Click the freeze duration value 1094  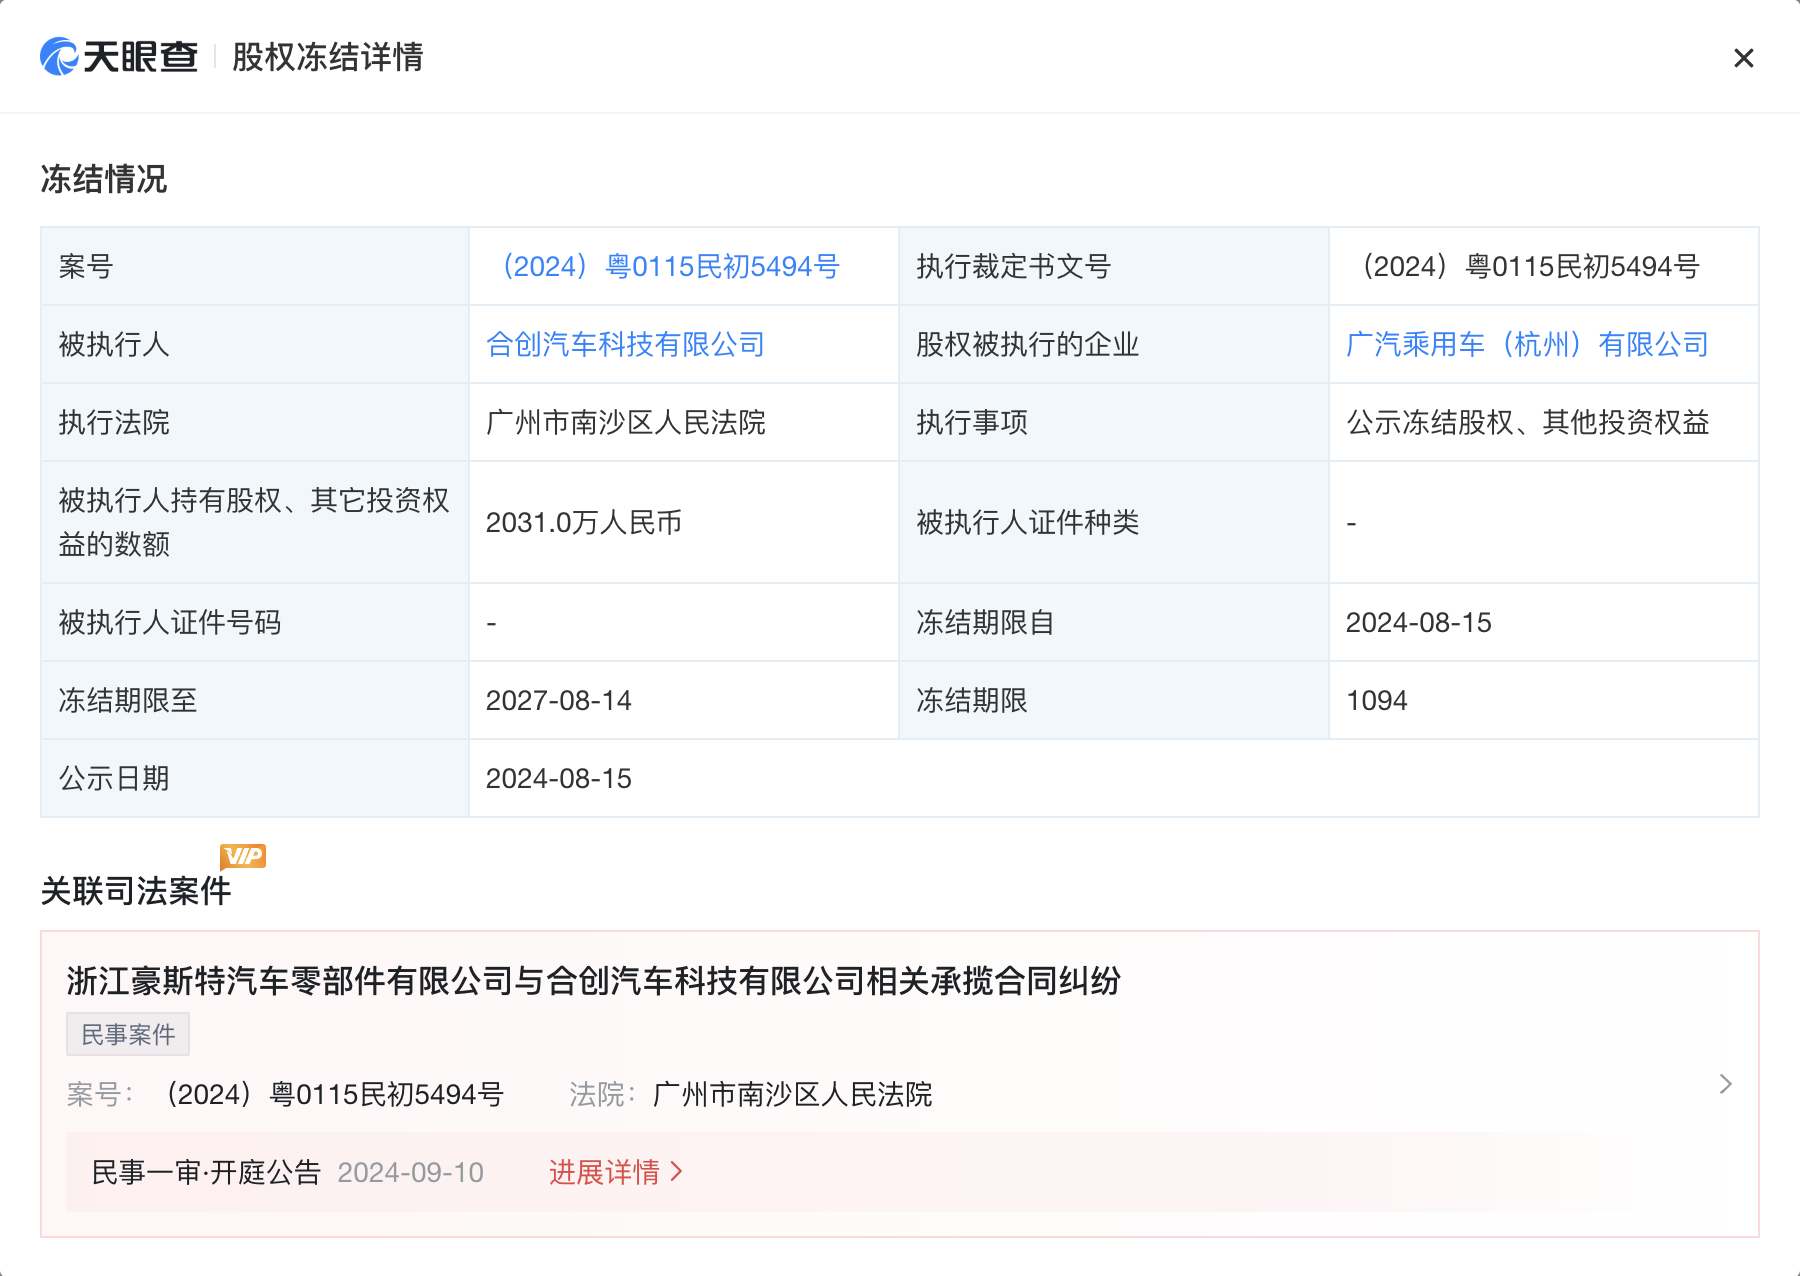(1376, 701)
